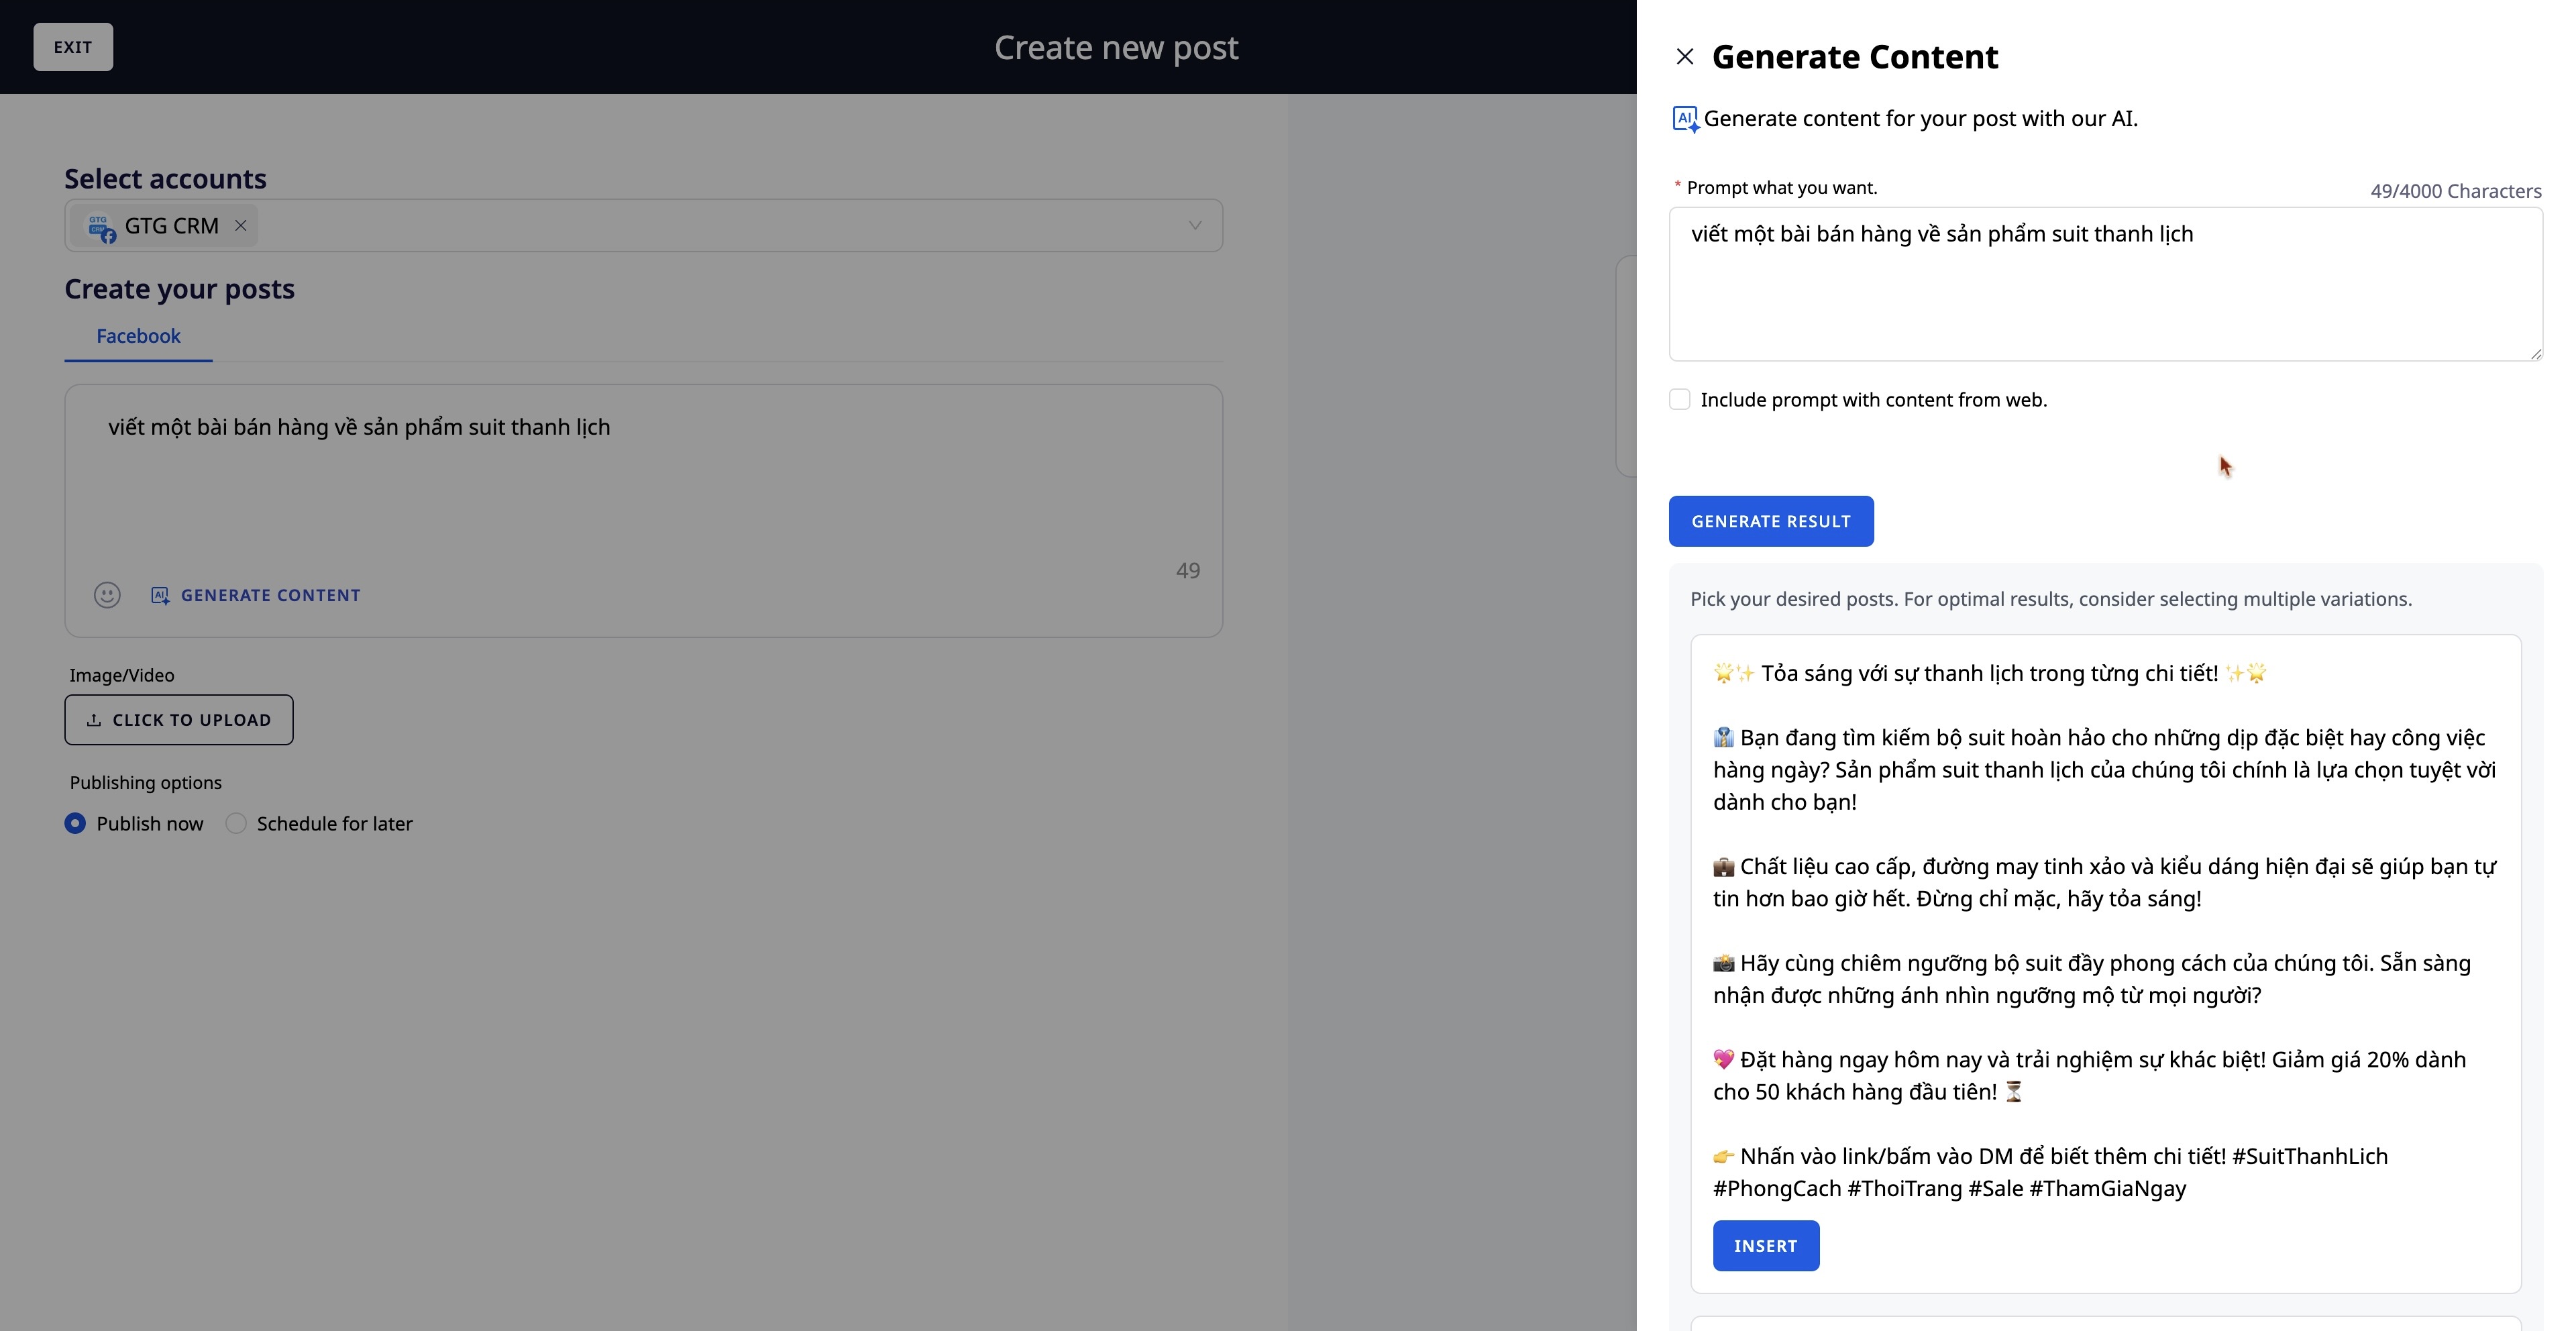Switch to the Facebook tab

[x=138, y=336]
